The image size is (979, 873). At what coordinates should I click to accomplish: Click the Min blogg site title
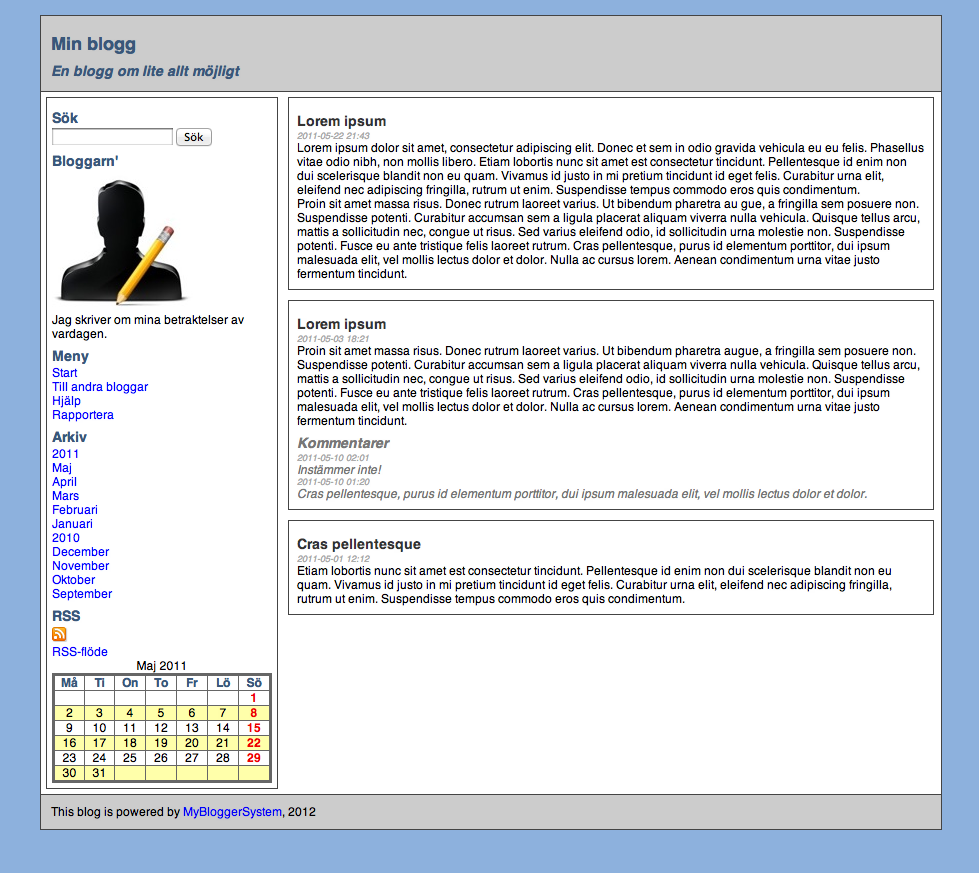[93, 44]
